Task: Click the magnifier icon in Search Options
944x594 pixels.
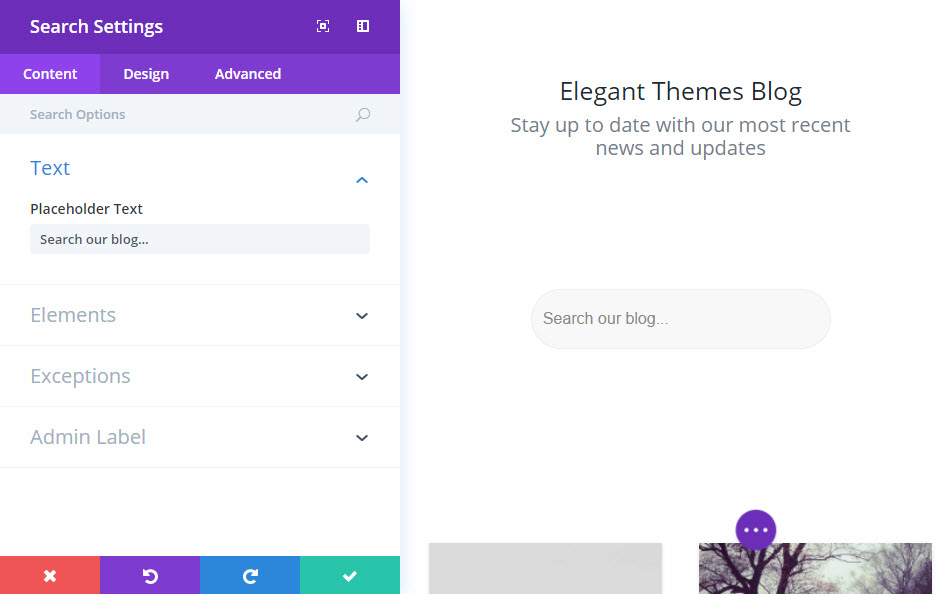Action: [362, 114]
